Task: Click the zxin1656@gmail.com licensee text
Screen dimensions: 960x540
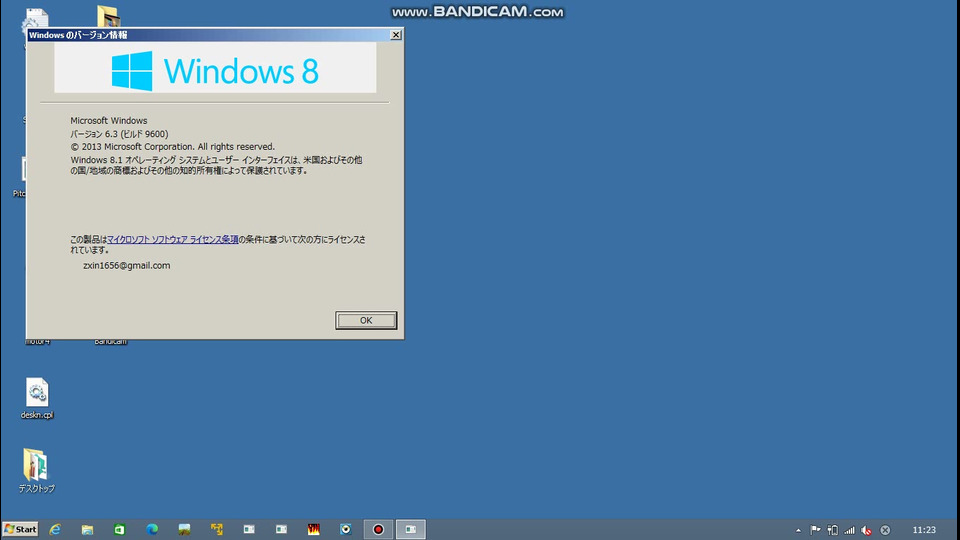Action: point(127,265)
